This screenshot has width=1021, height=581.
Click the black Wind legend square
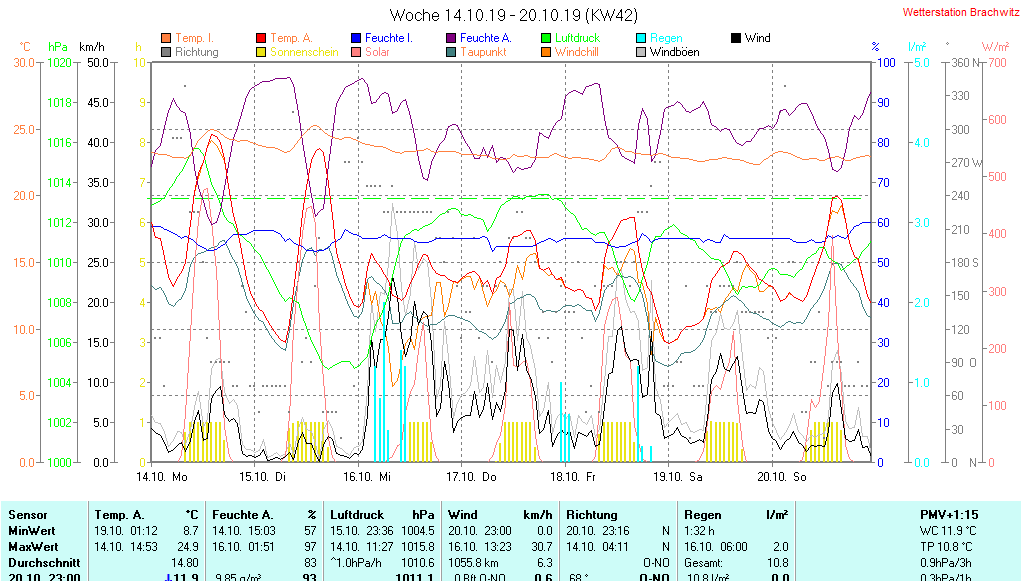(x=736, y=38)
